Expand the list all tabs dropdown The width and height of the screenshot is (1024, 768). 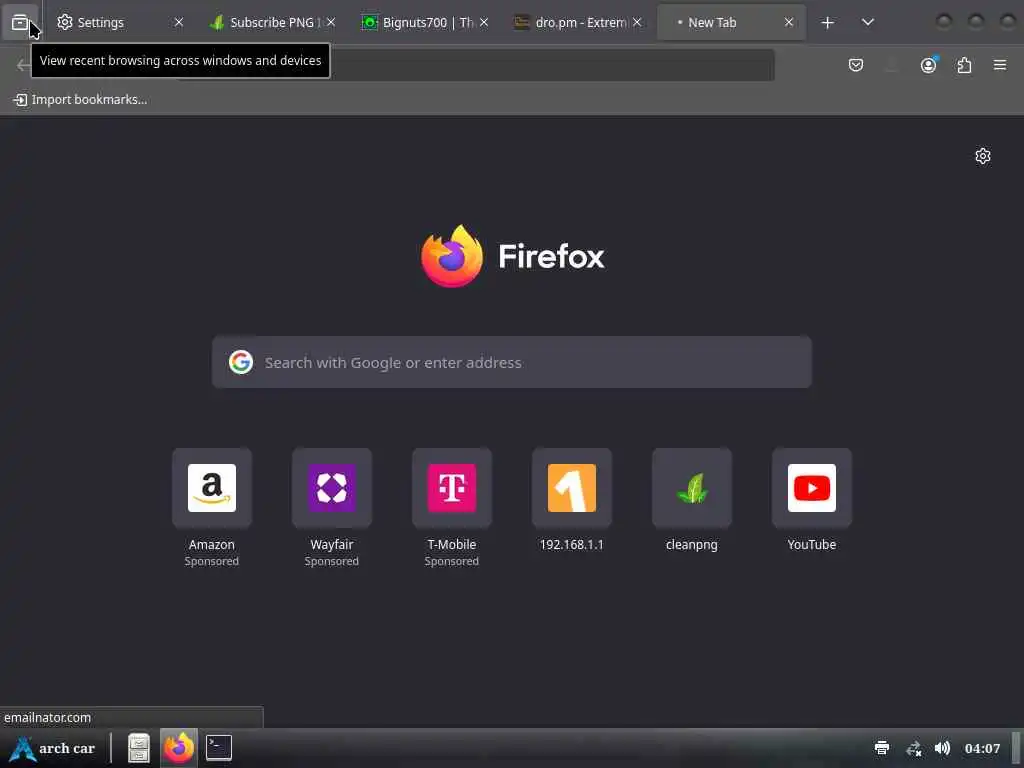(x=867, y=22)
